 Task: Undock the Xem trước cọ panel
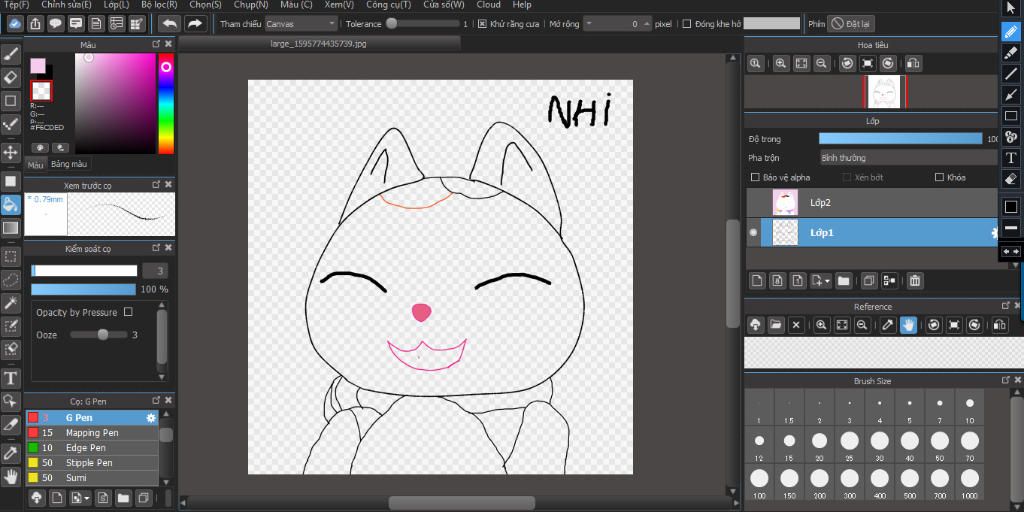point(156,185)
